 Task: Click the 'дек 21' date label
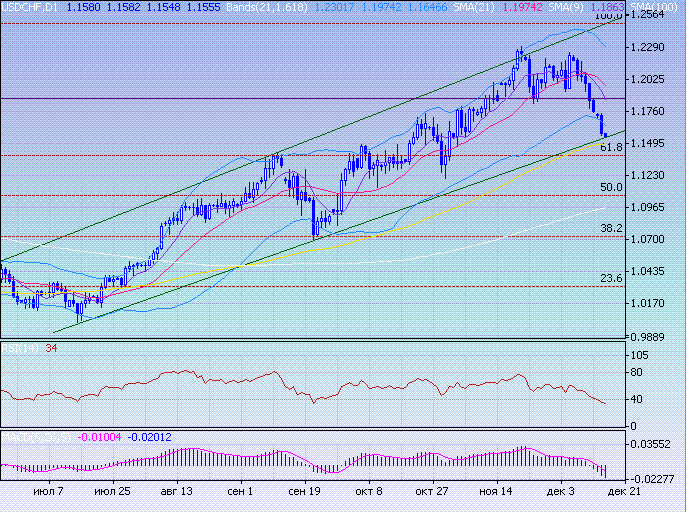pyautogui.click(x=618, y=492)
